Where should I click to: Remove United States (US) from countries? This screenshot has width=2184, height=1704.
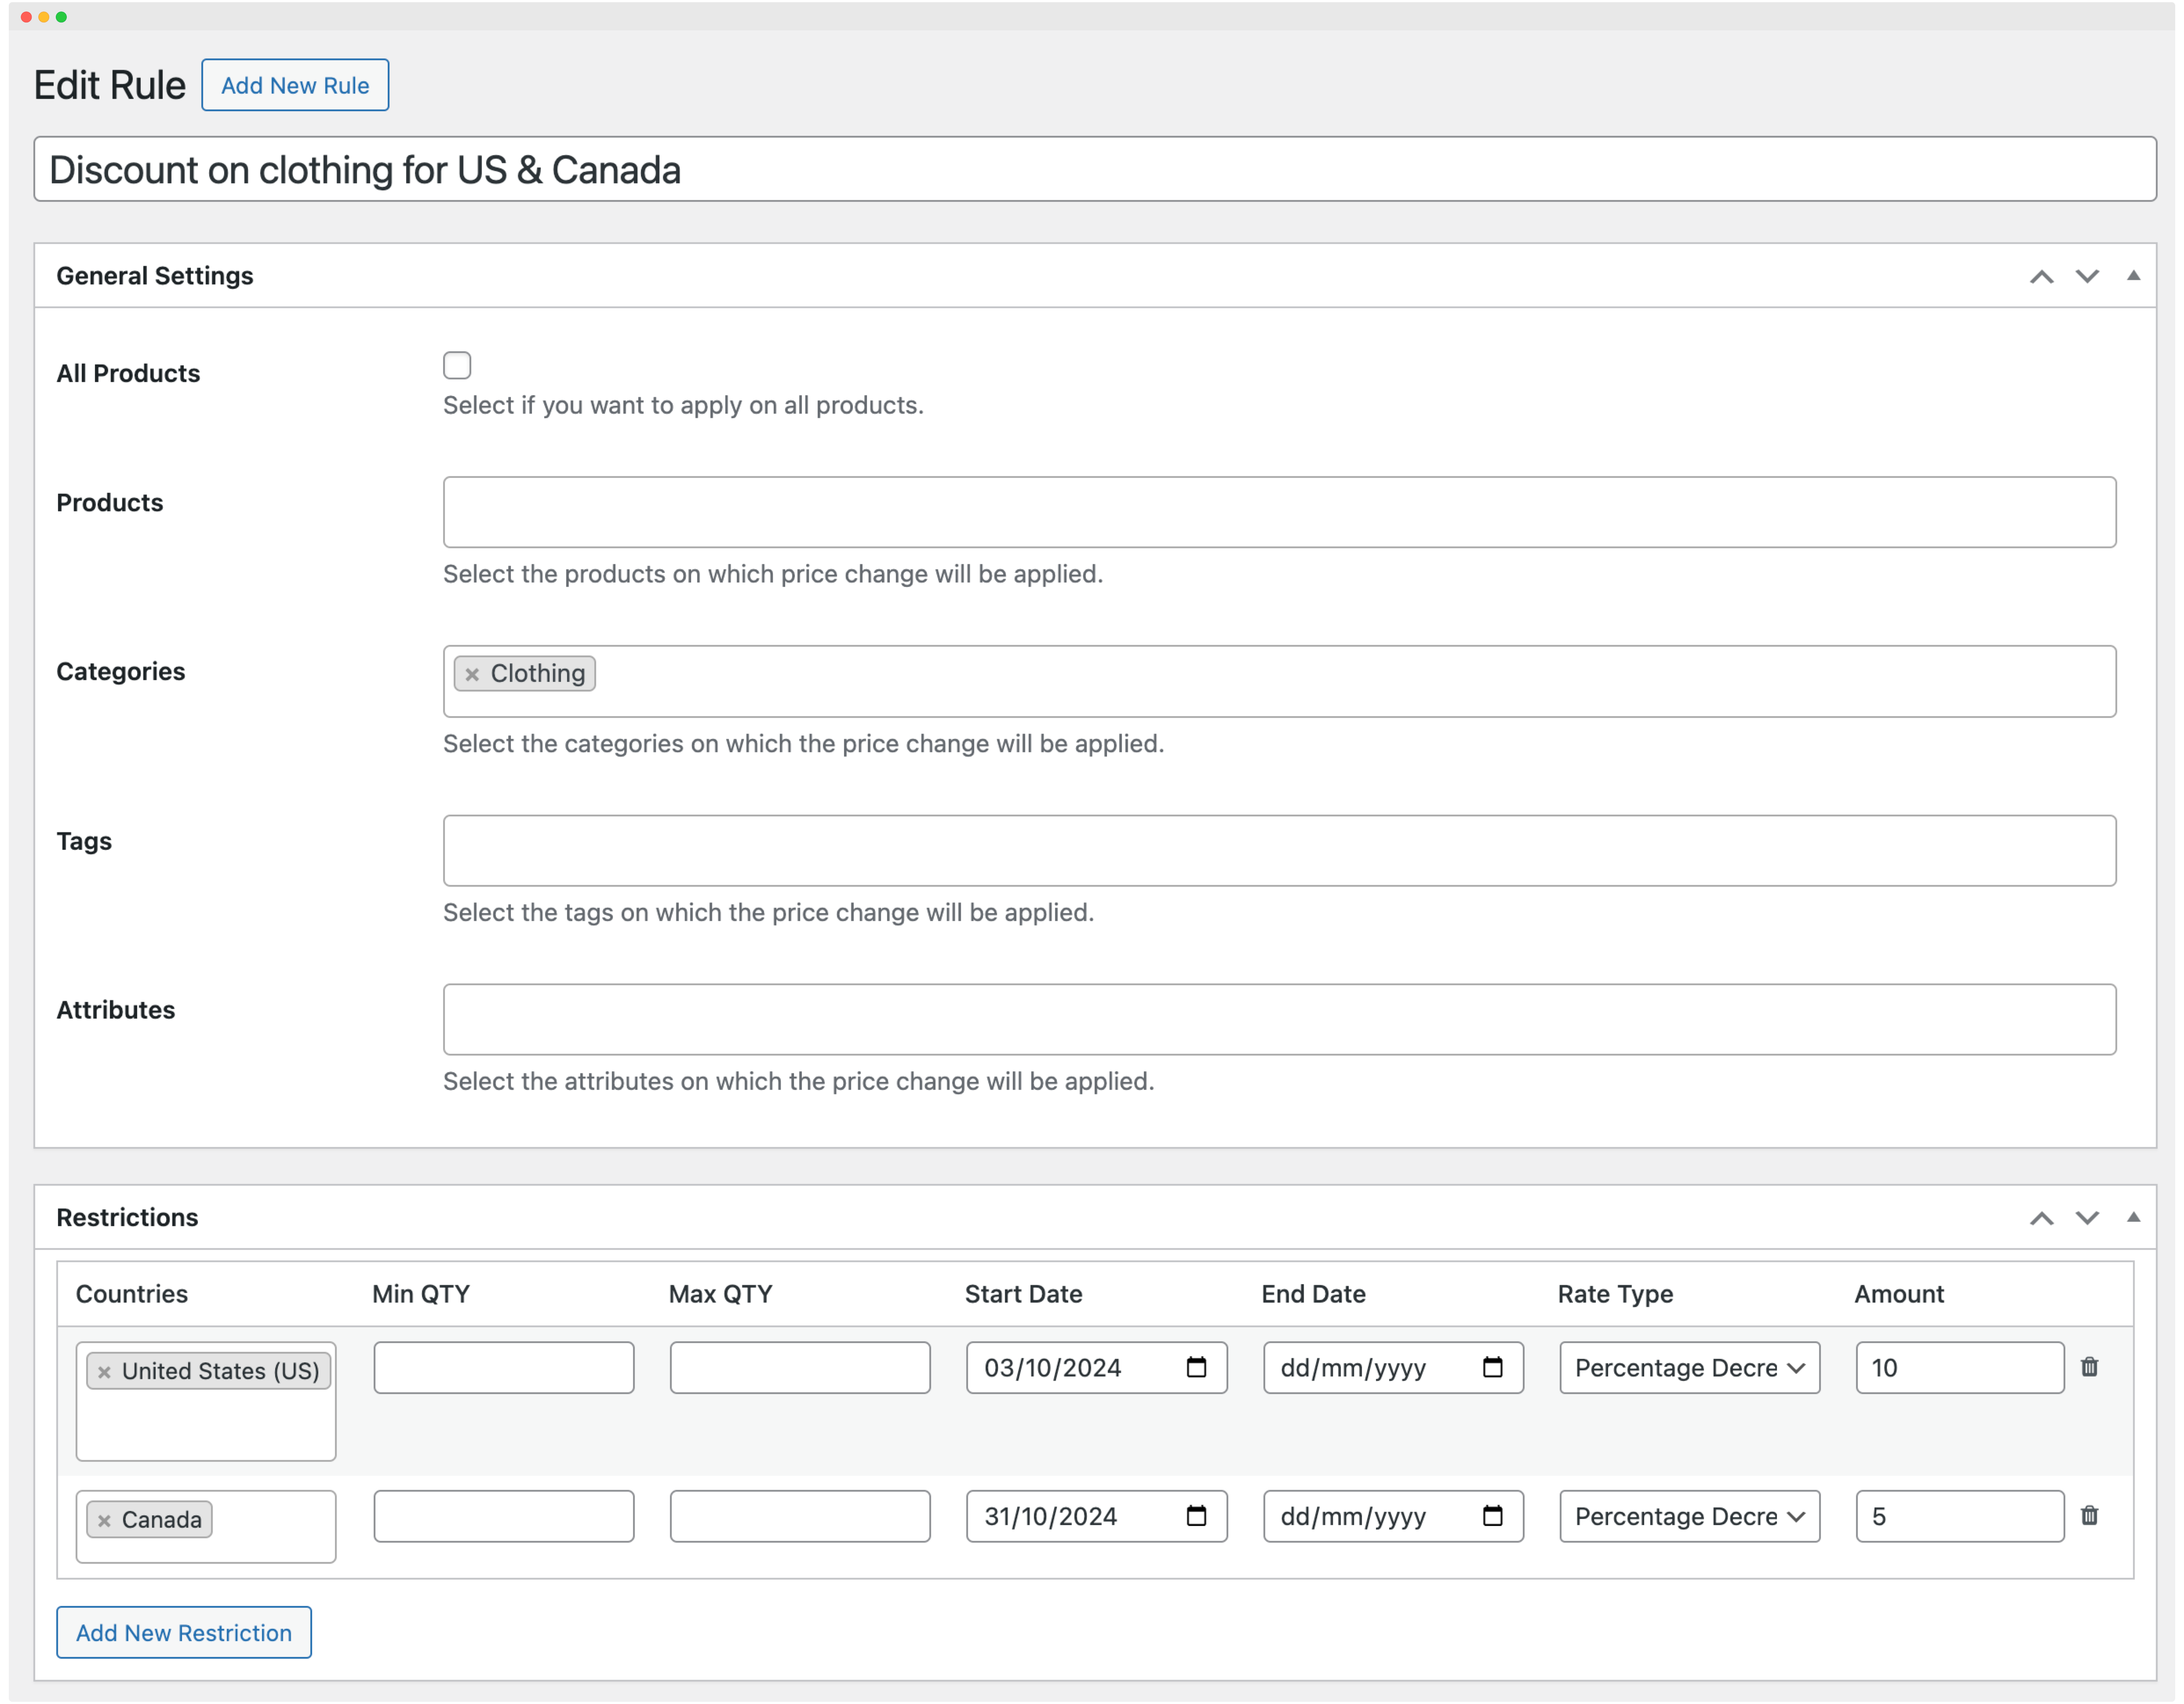[104, 1372]
